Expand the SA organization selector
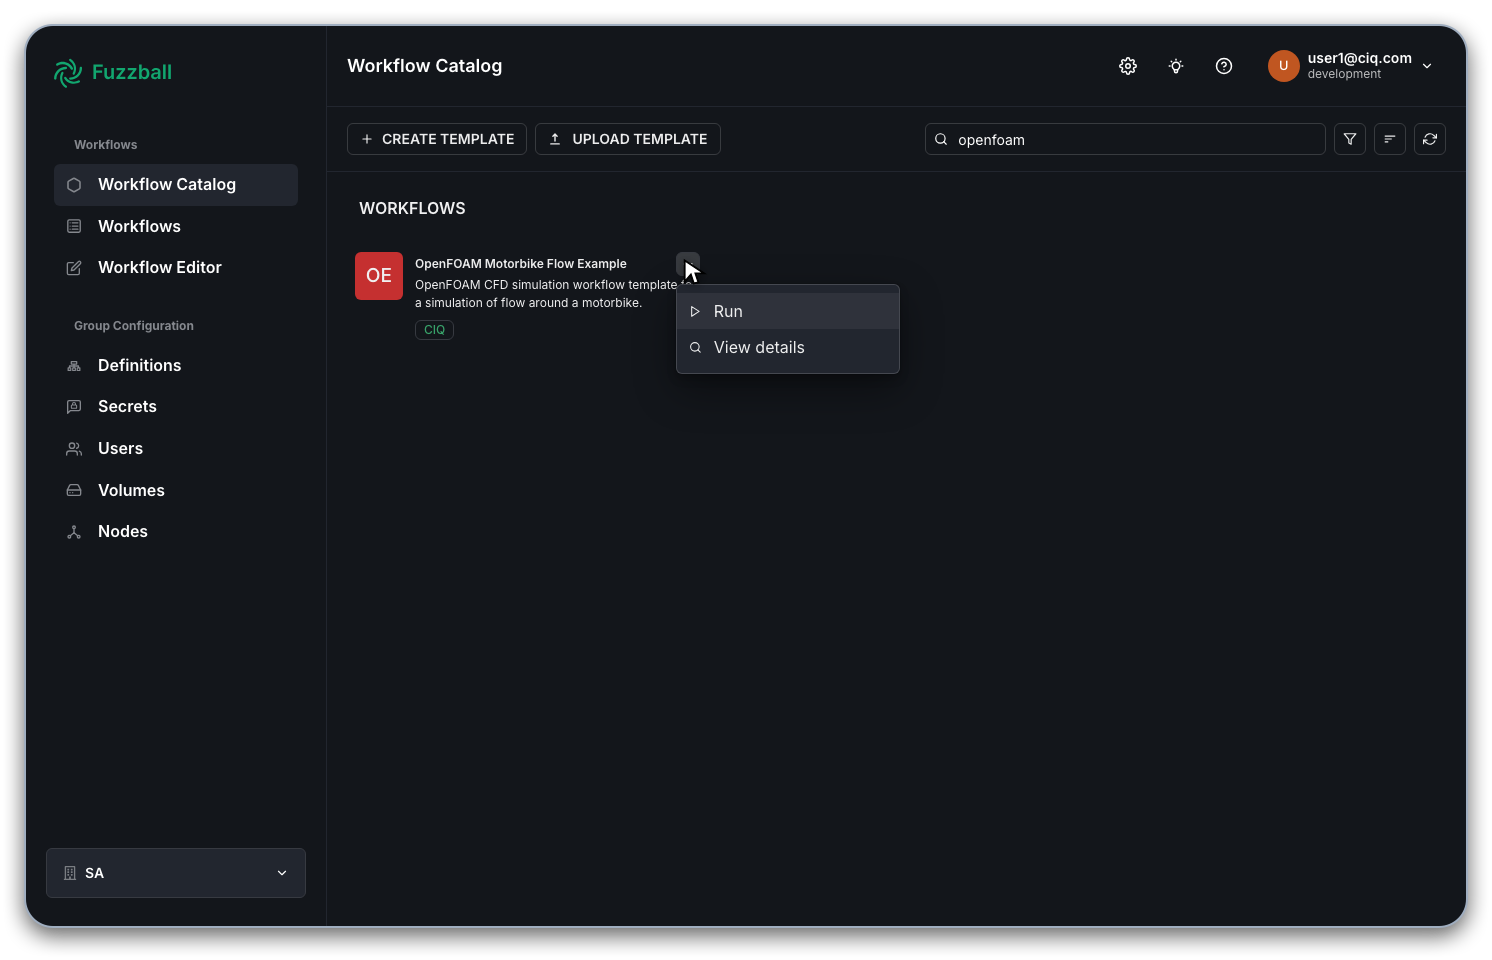1492x960 pixels. [x=176, y=873]
